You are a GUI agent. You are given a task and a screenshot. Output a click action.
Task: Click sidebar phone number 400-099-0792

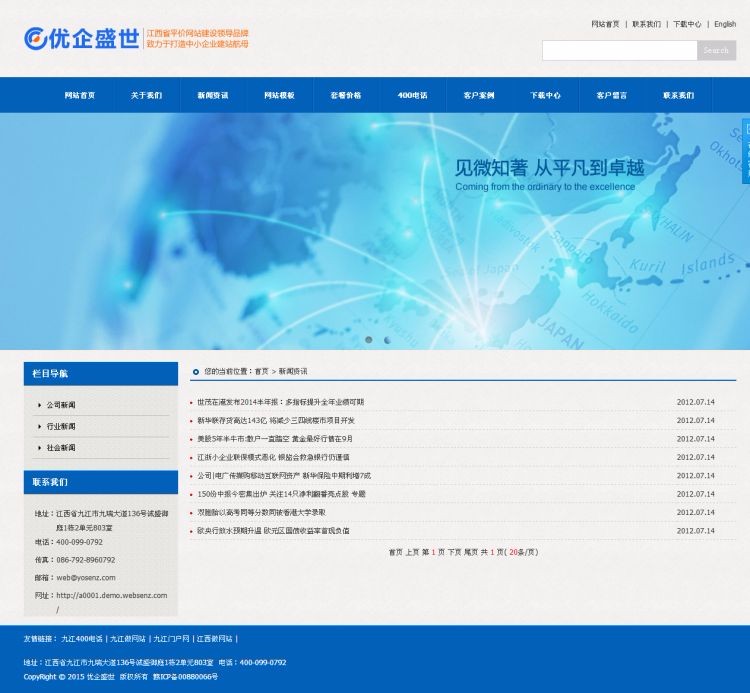click(79, 542)
